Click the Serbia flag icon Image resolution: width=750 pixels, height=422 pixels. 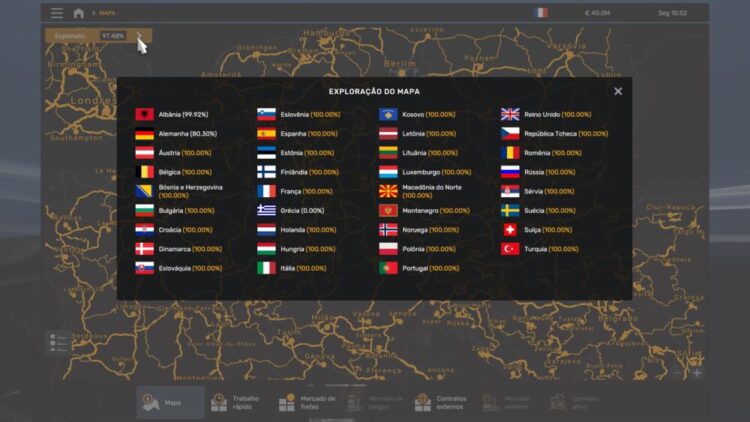tap(510, 191)
